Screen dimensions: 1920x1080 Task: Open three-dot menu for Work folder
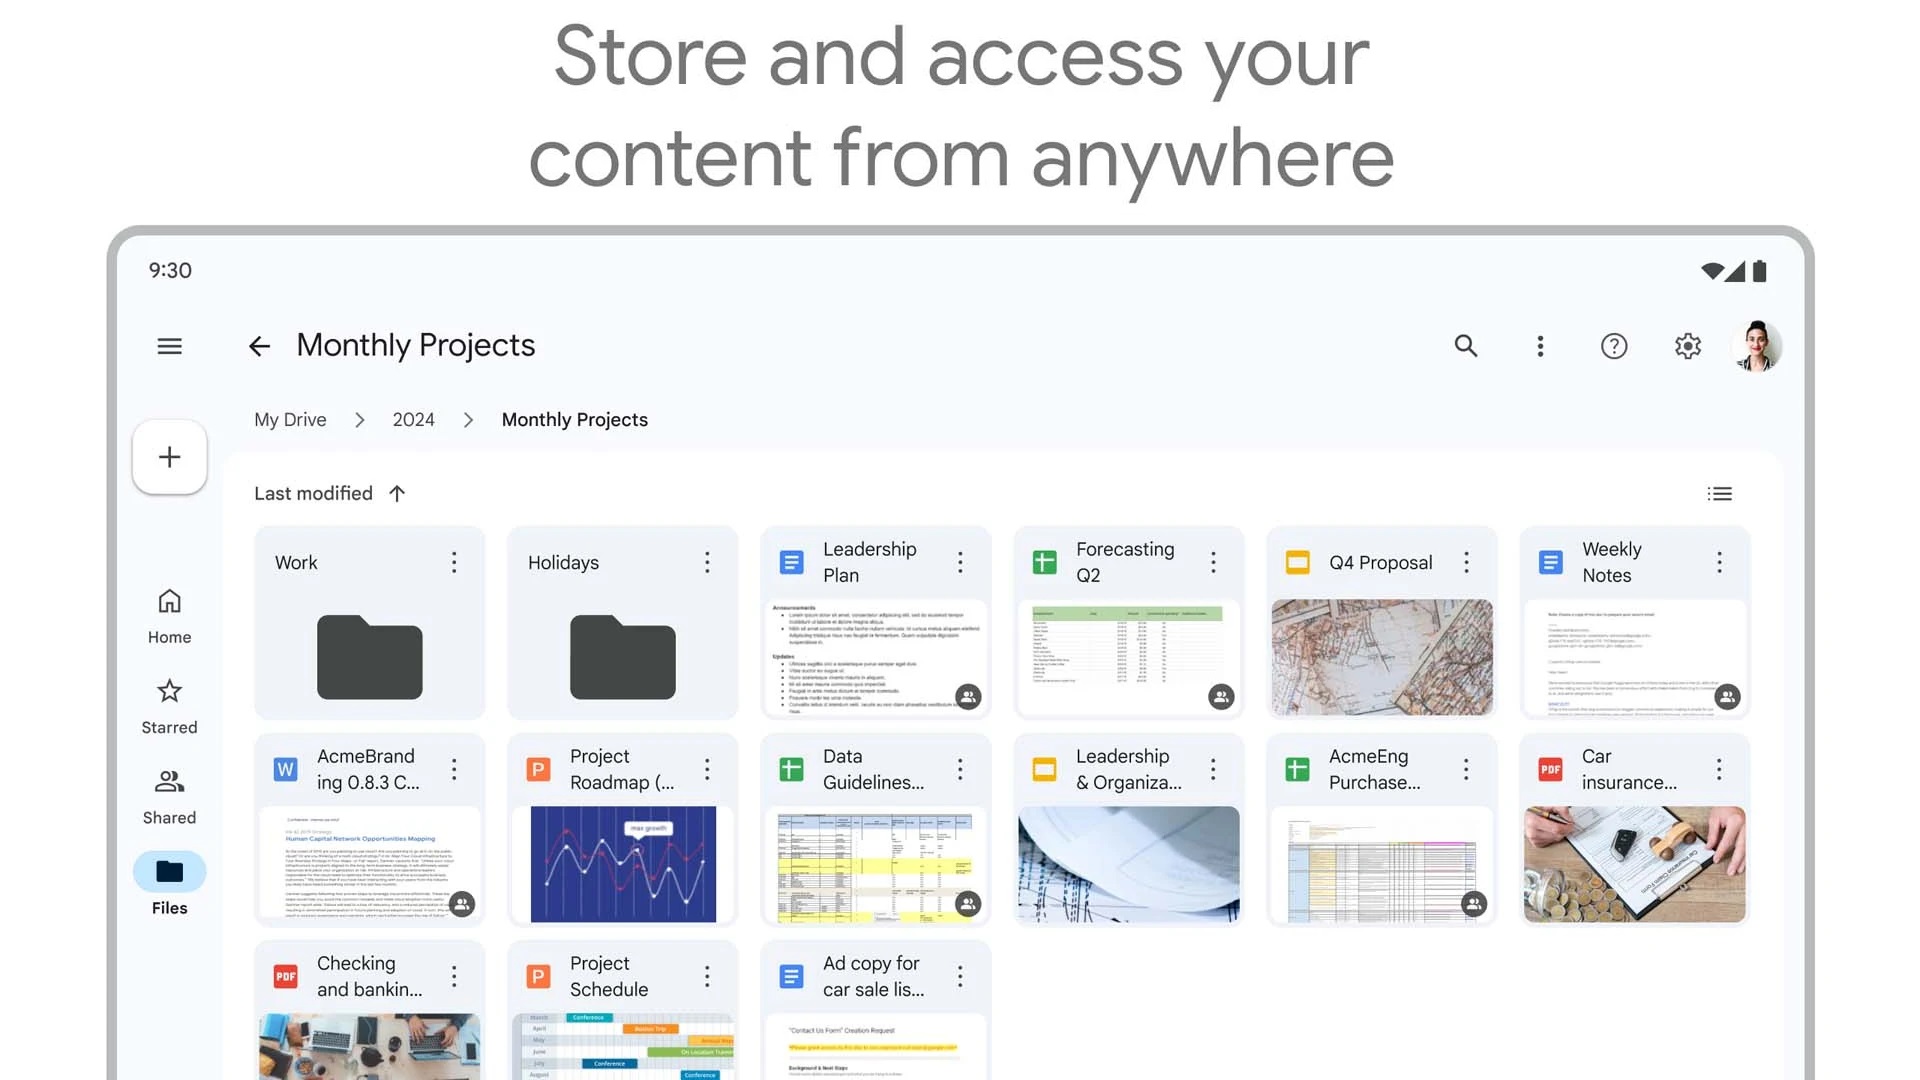[454, 562]
